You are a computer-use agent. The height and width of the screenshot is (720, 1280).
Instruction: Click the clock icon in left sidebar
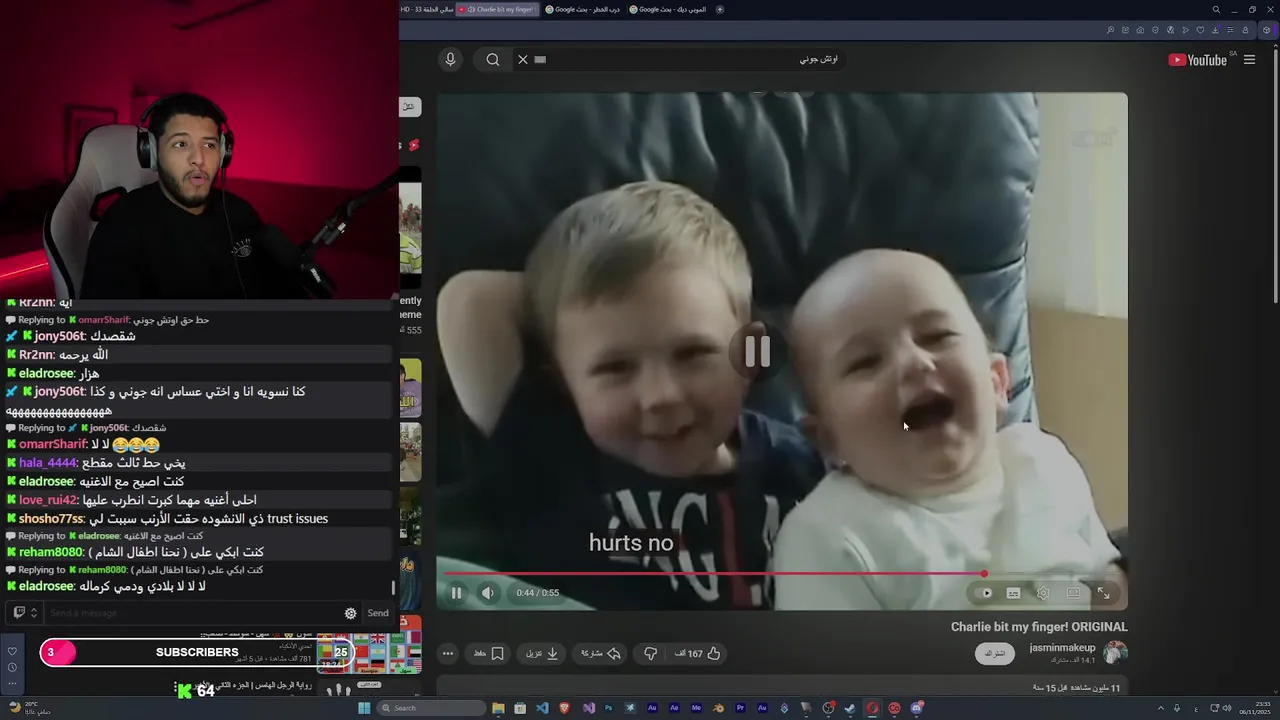click(12, 667)
